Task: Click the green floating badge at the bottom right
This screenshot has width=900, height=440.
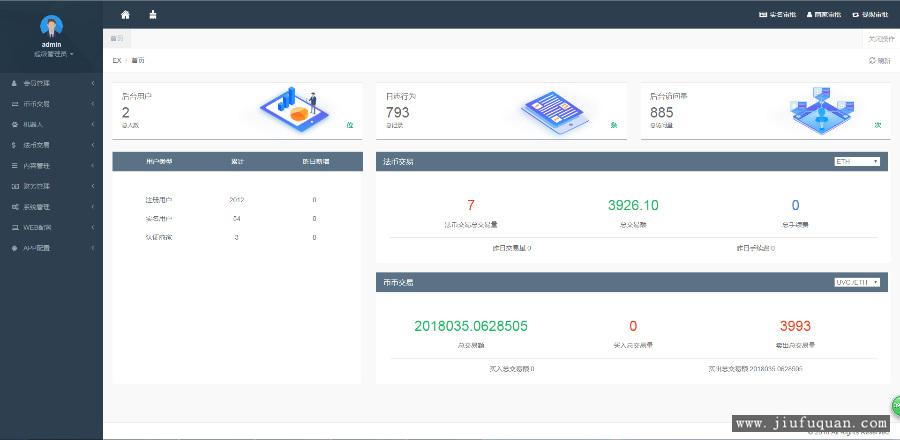Action: (x=893, y=405)
